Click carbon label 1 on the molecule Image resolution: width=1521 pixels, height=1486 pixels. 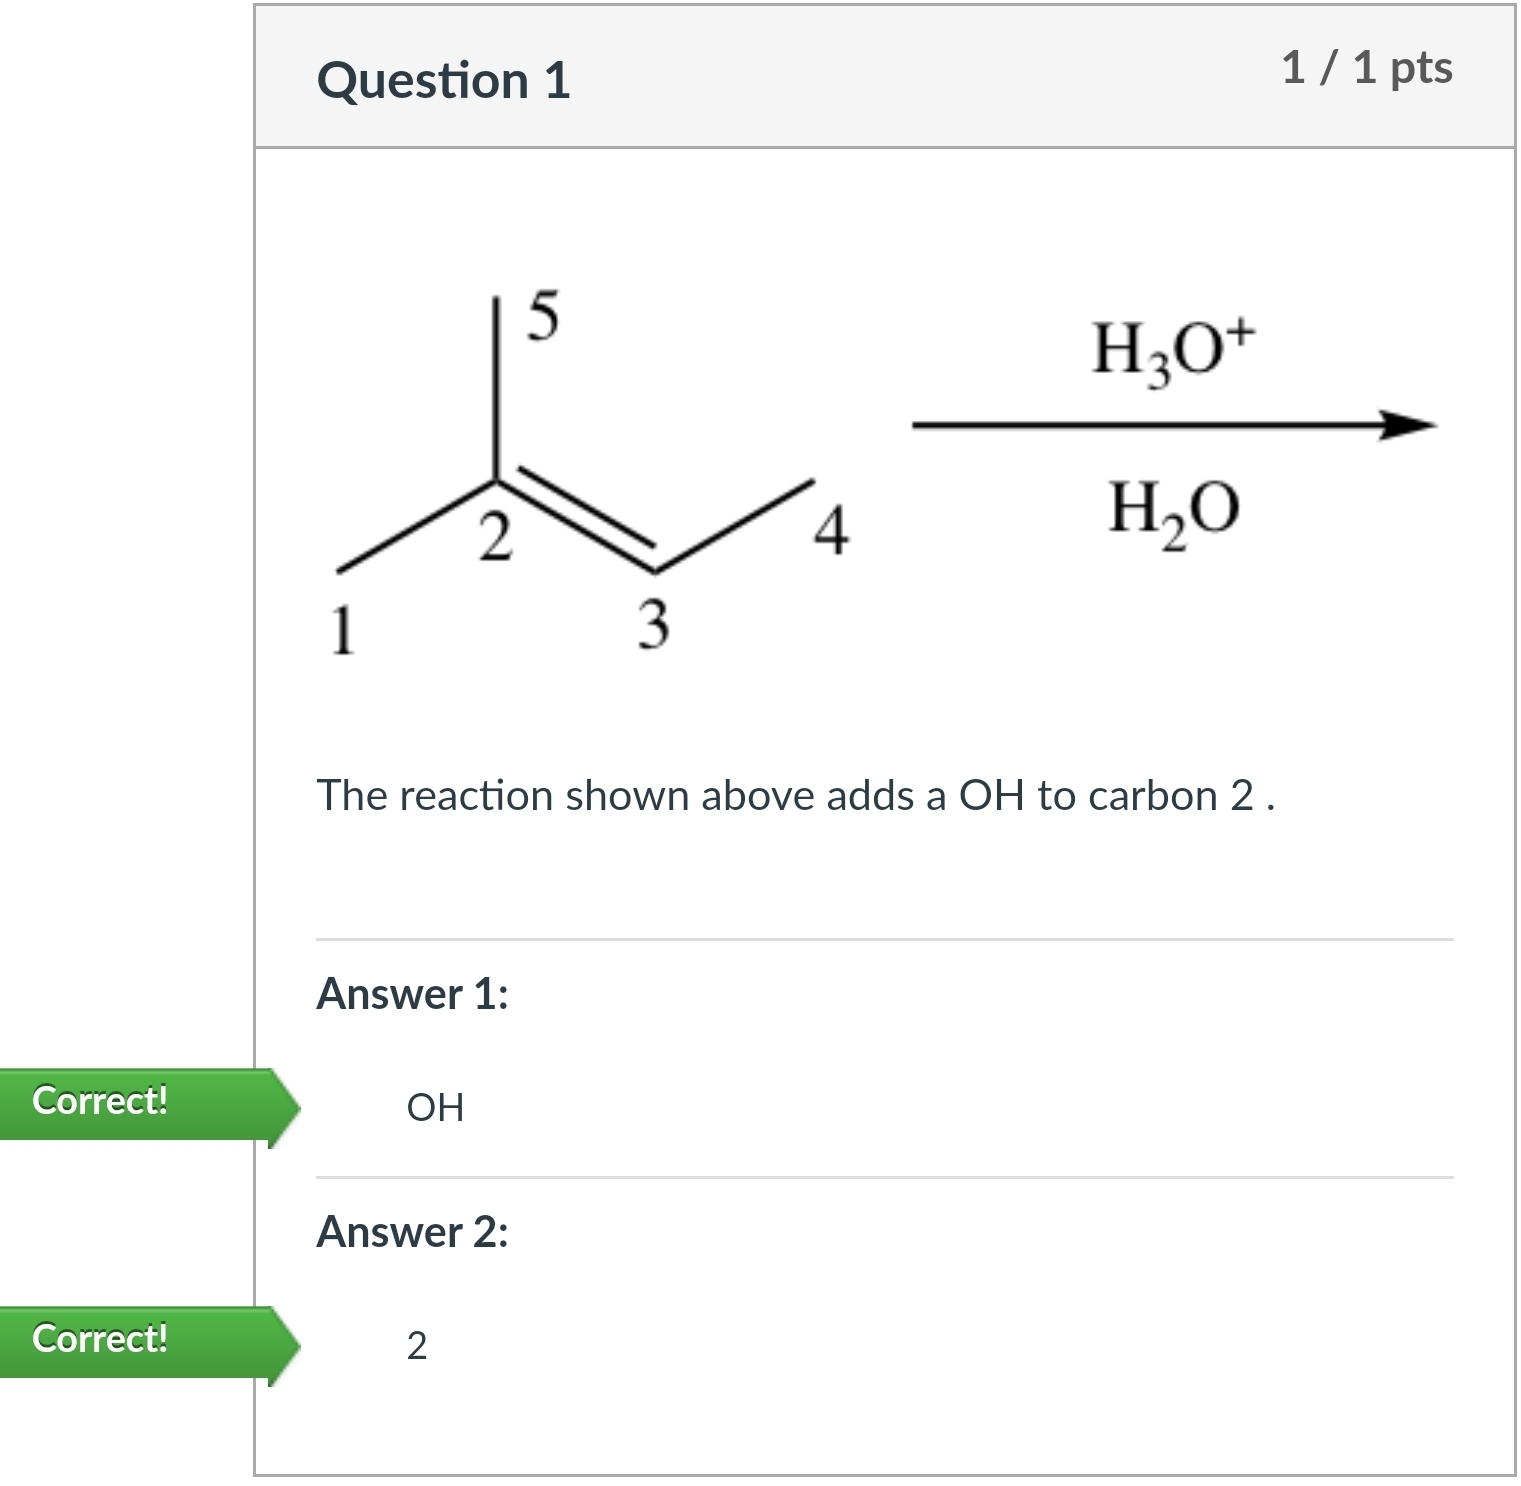(x=342, y=630)
